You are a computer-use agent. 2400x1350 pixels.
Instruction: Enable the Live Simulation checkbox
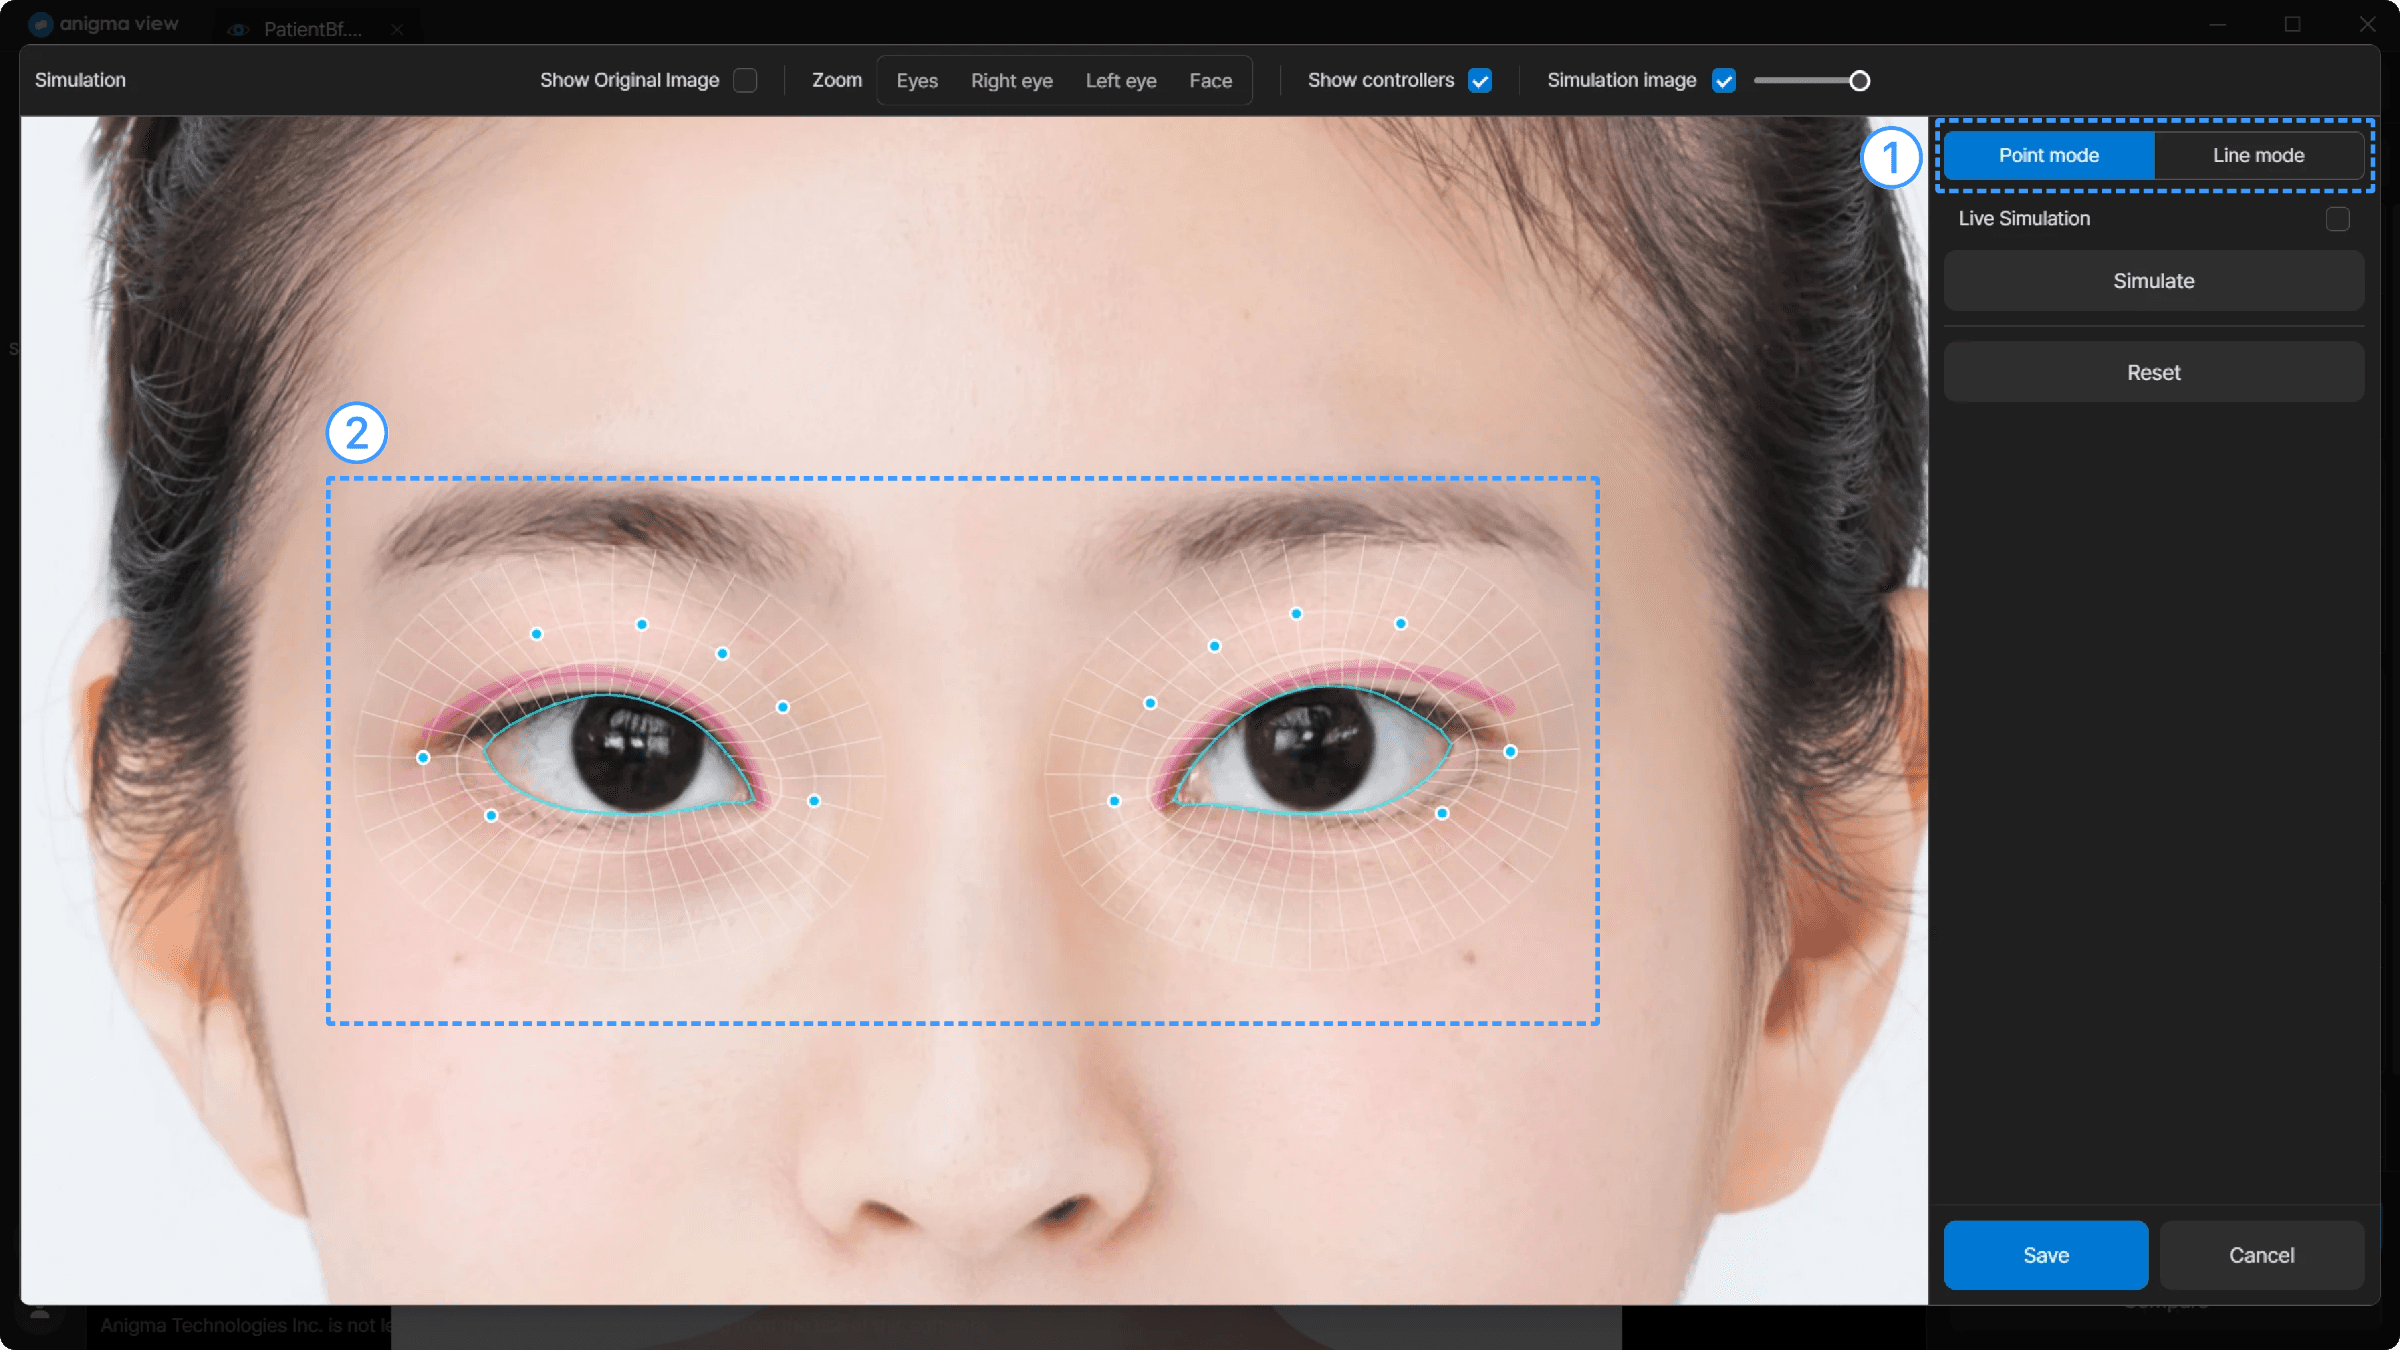tap(2337, 219)
